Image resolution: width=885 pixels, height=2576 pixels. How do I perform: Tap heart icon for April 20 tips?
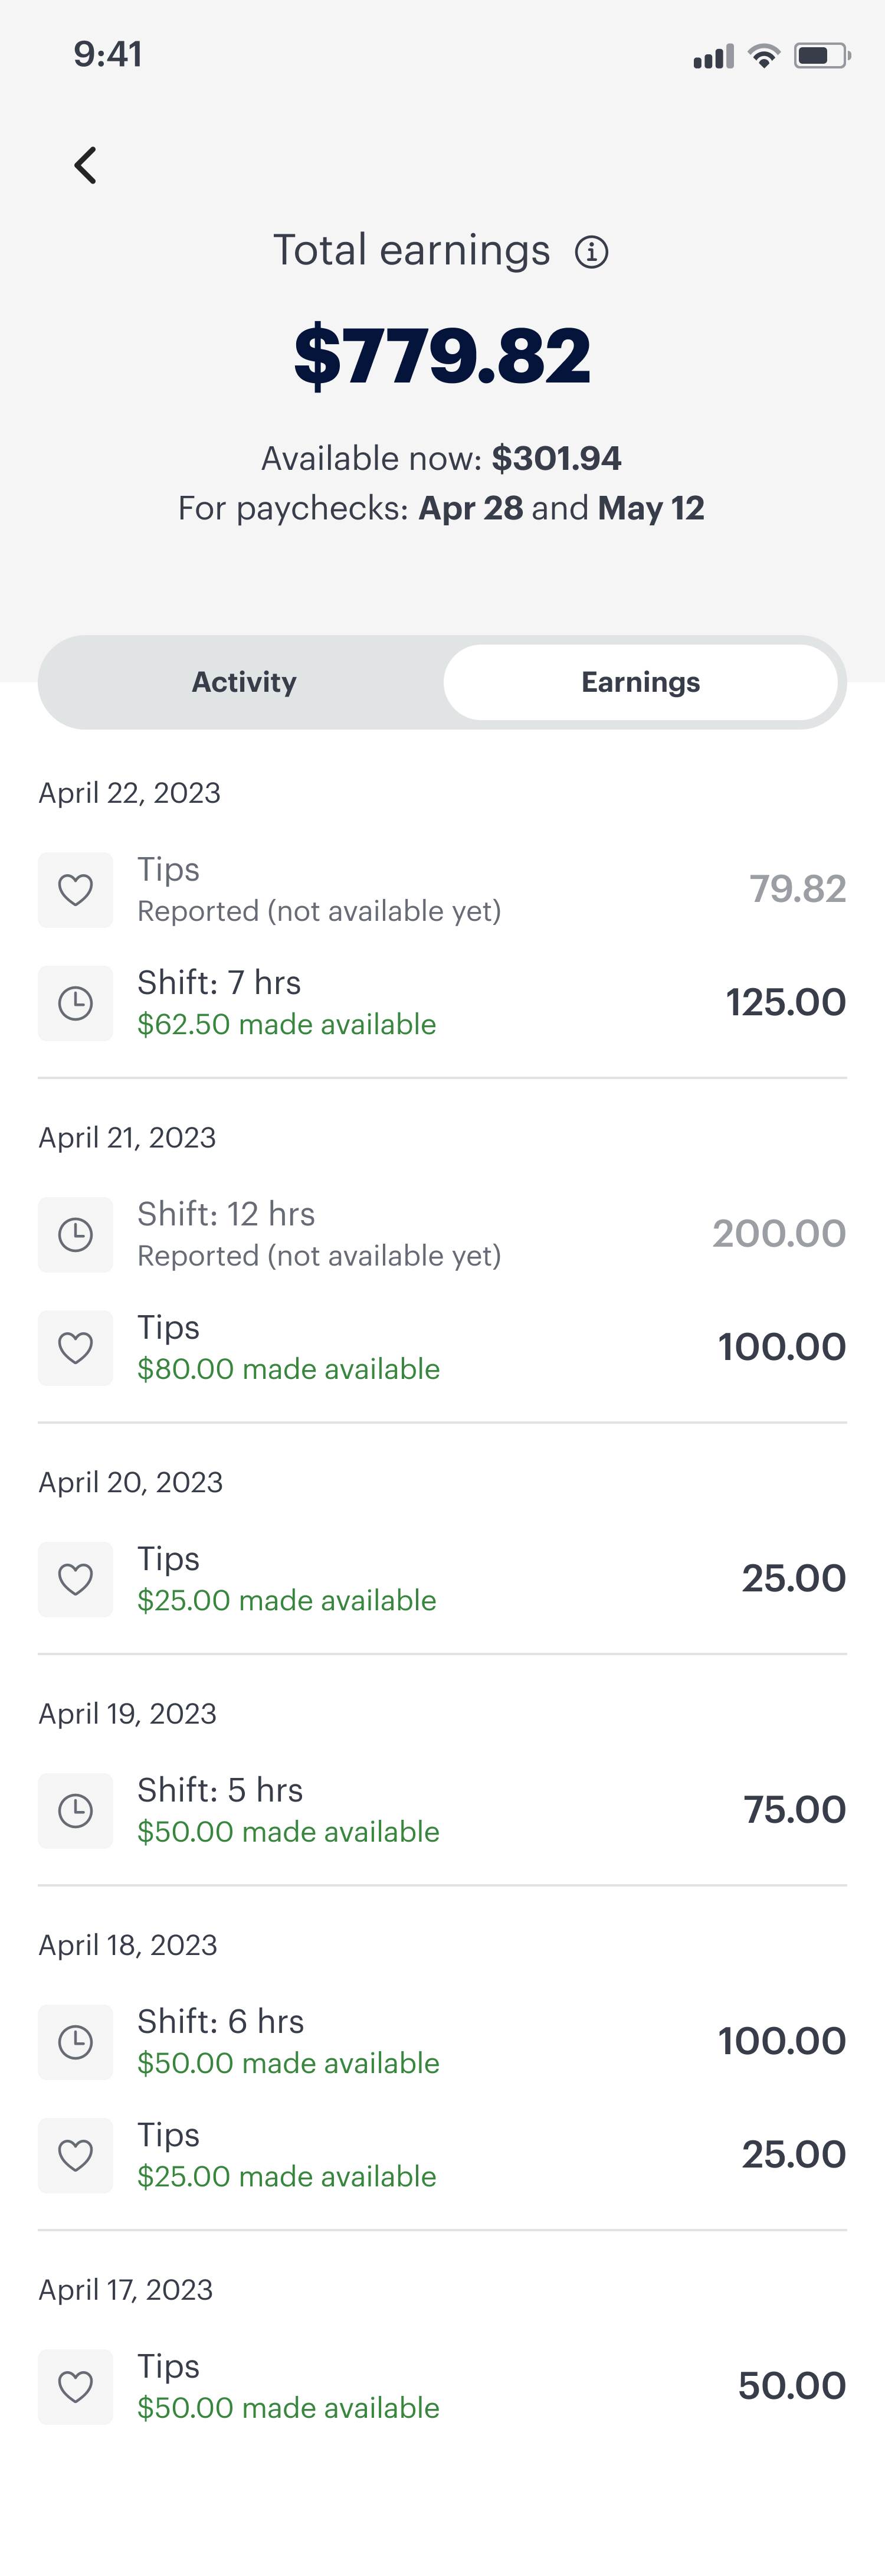76,1579
